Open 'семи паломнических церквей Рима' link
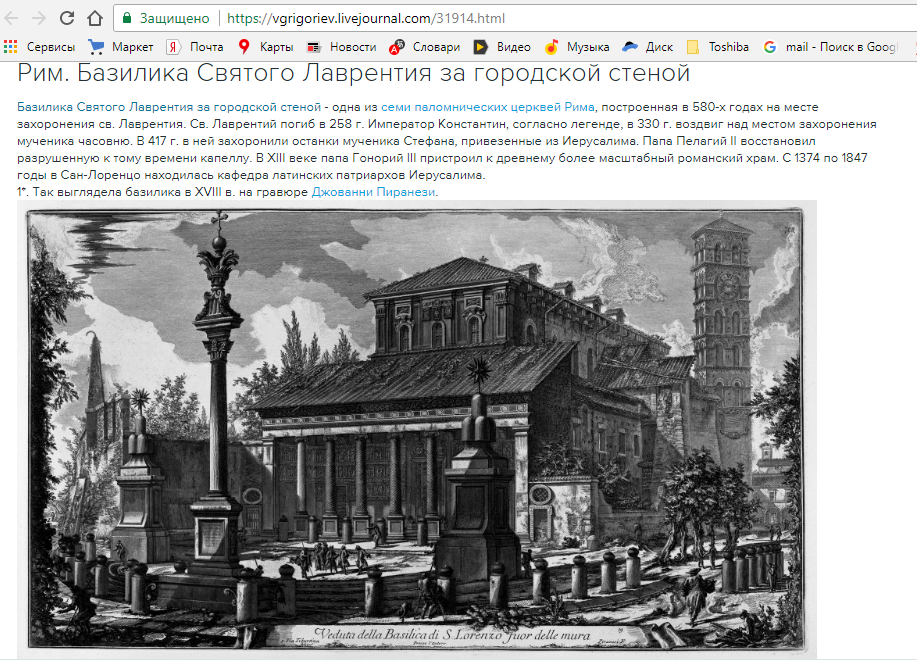The image size is (917, 661). [x=488, y=107]
